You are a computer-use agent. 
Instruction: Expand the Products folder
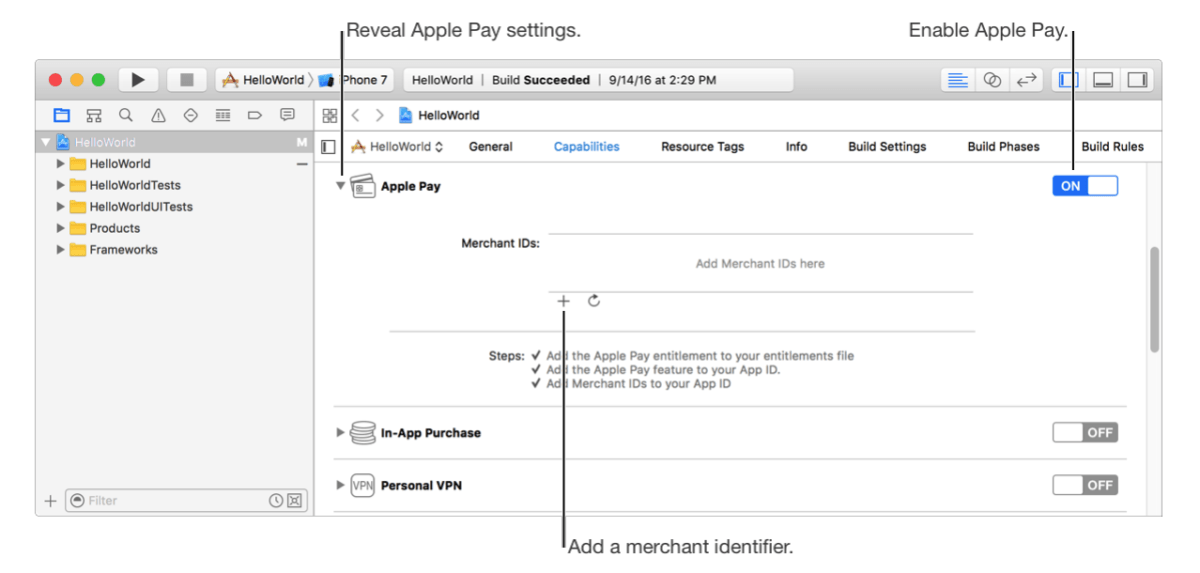(x=61, y=229)
